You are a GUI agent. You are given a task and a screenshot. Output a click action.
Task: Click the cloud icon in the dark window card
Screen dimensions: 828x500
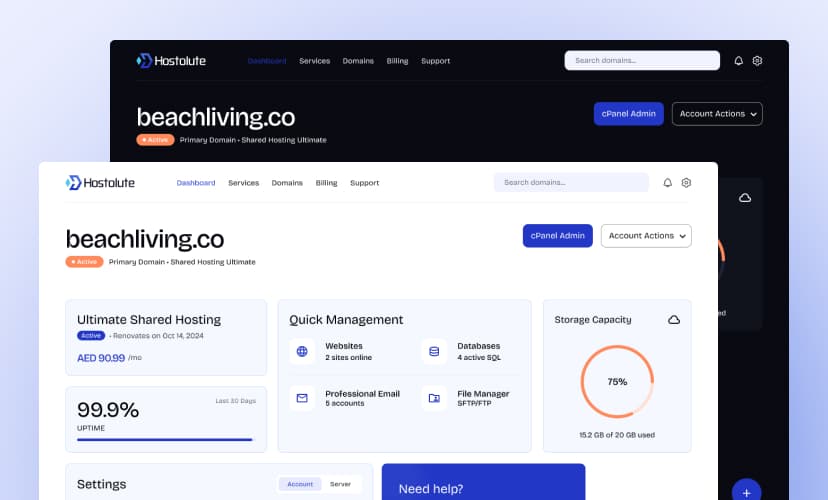[x=745, y=198]
